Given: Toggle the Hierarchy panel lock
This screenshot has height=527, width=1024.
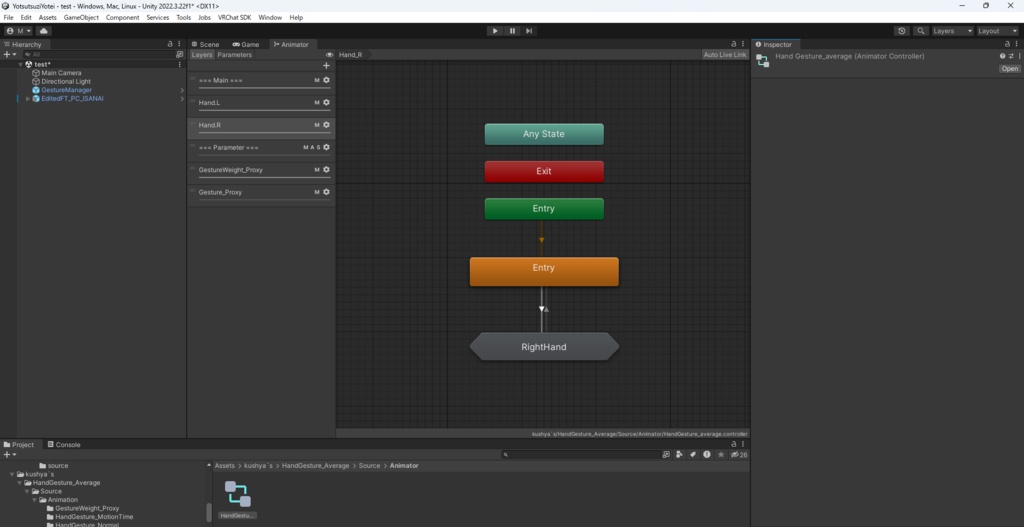Looking at the screenshot, I should [170, 44].
